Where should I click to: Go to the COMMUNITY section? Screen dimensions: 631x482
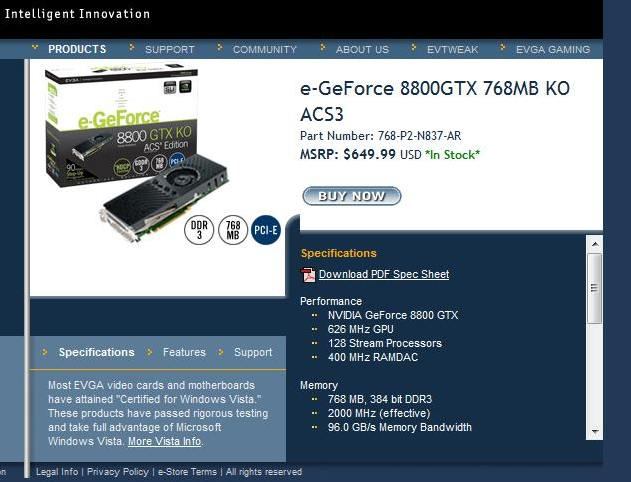tap(264, 49)
